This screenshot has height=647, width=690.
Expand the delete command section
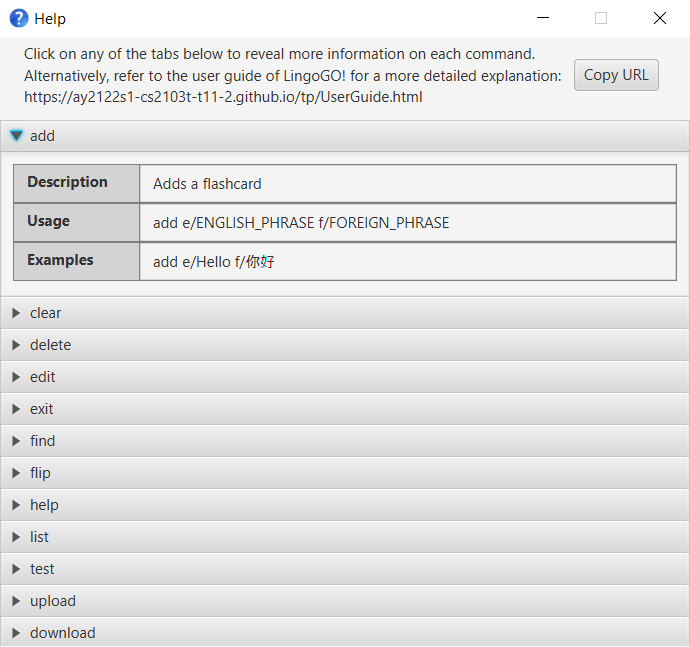tap(50, 345)
